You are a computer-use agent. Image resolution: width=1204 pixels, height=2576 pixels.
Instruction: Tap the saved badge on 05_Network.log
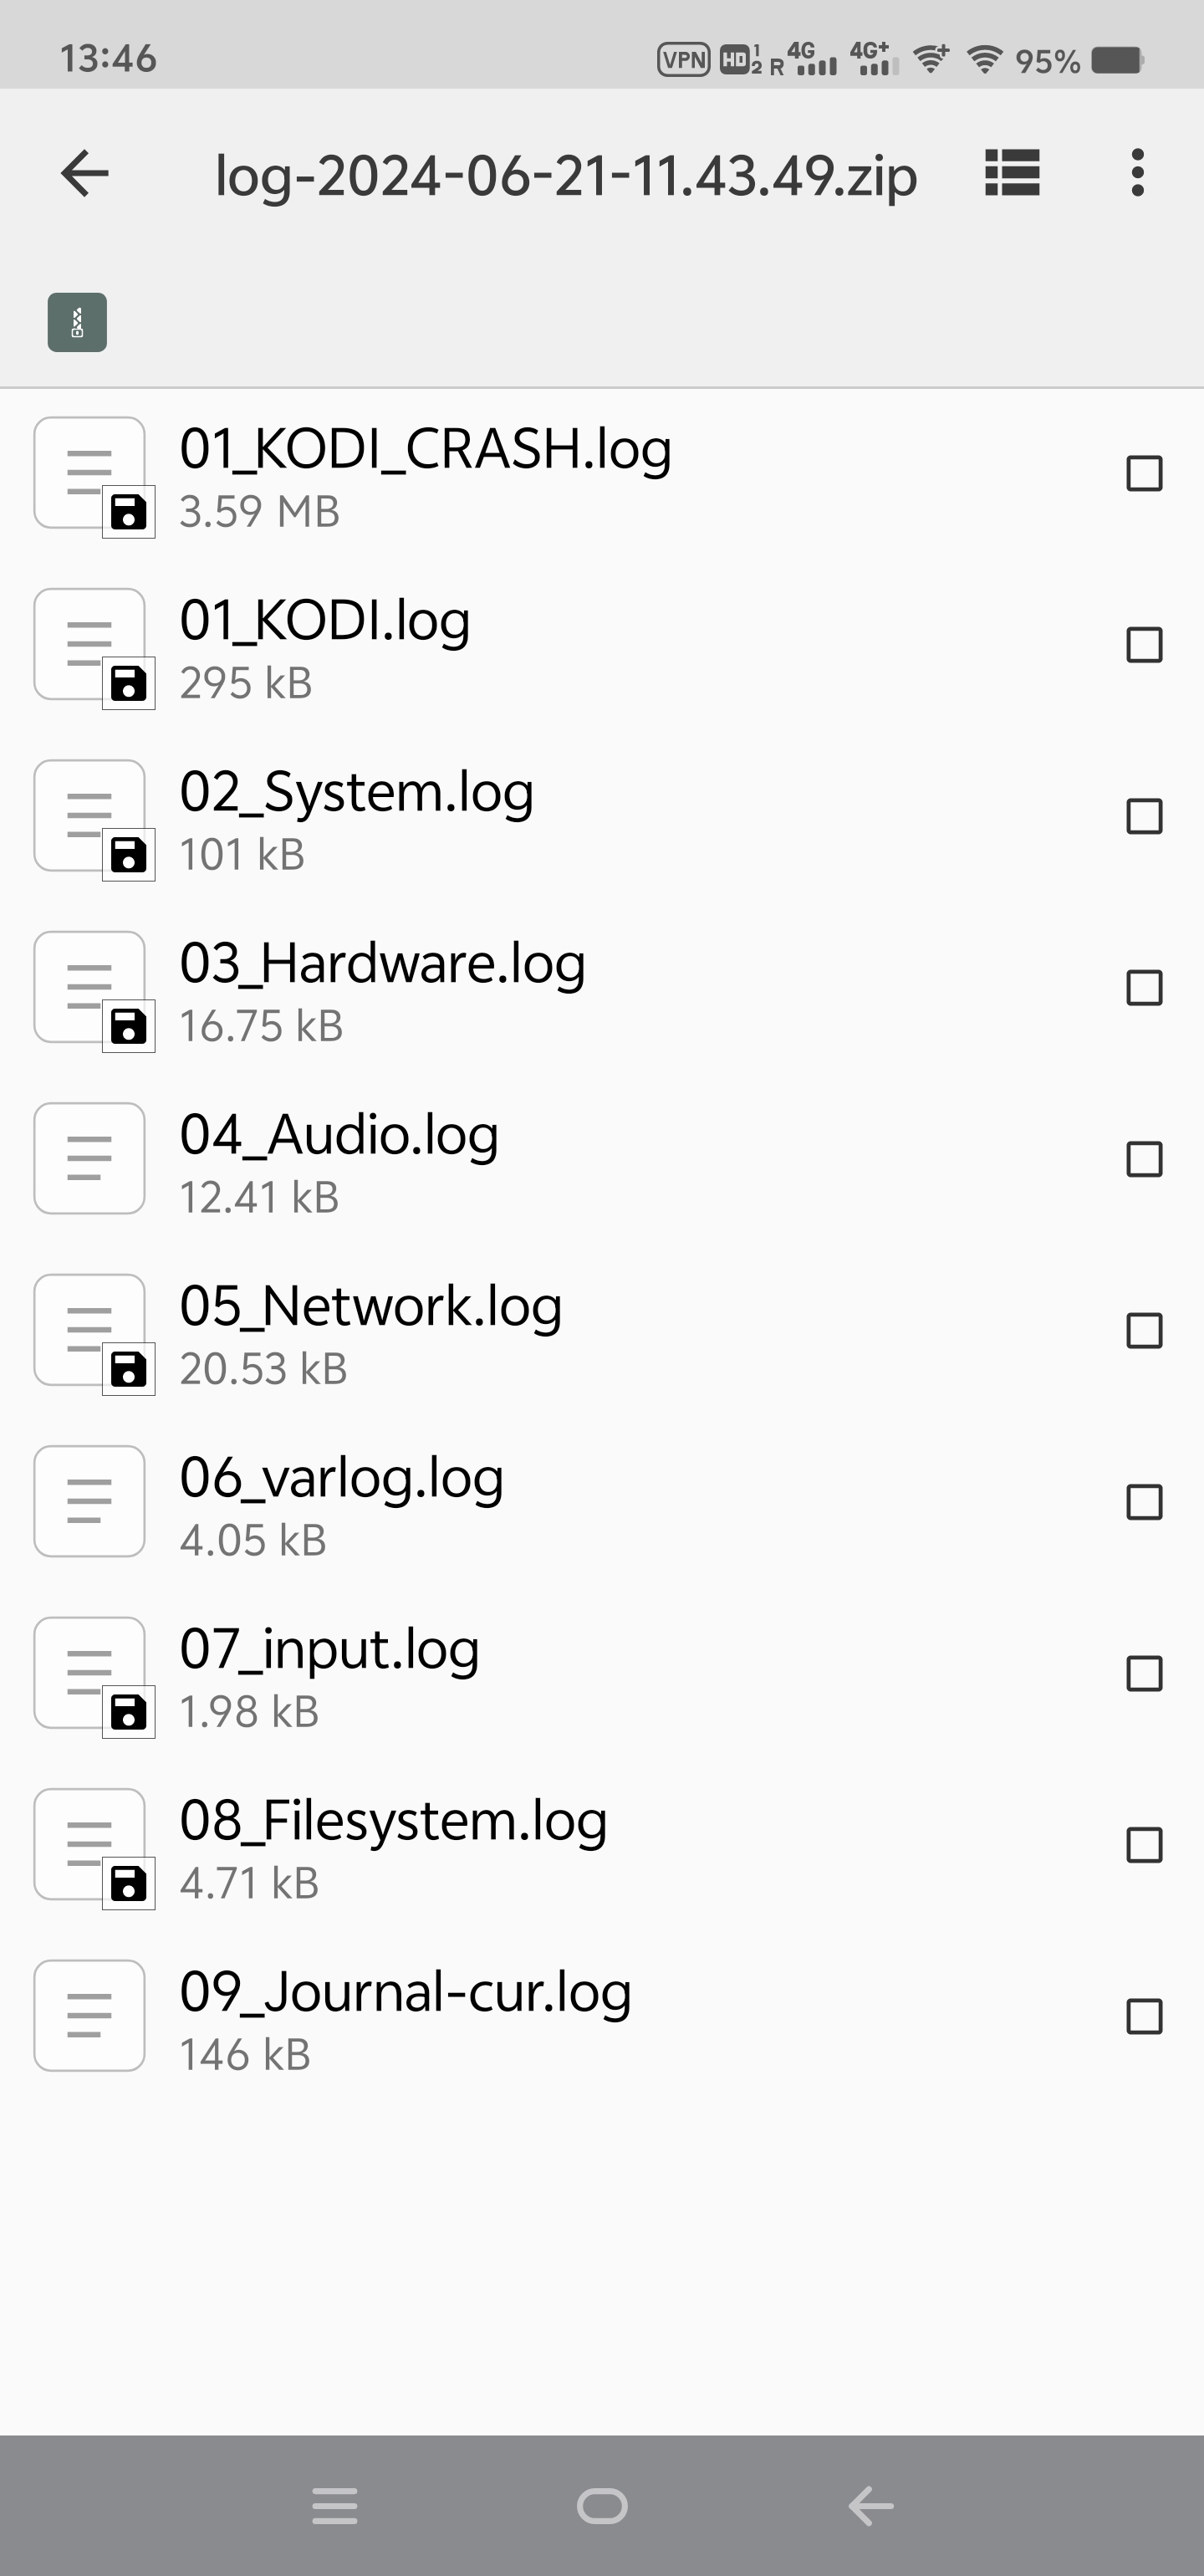pyautogui.click(x=128, y=1368)
